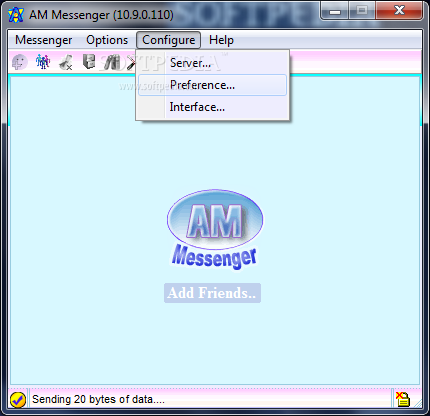Minimize the AM Messenger window
Image resolution: width=430 pixels, height=416 pixels.
pos(335,11)
